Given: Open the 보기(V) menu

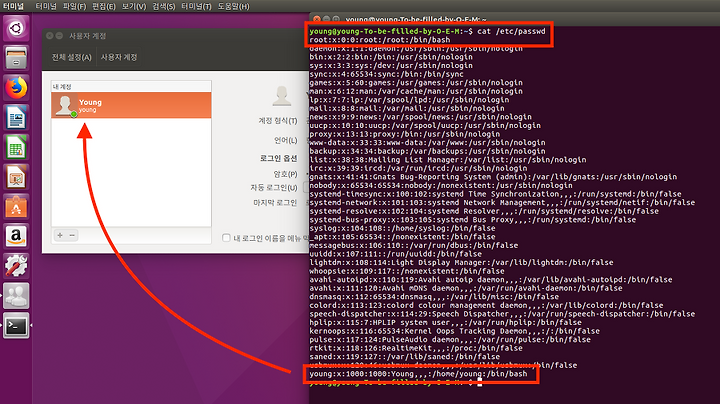Looking at the screenshot, I should (134, 6).
